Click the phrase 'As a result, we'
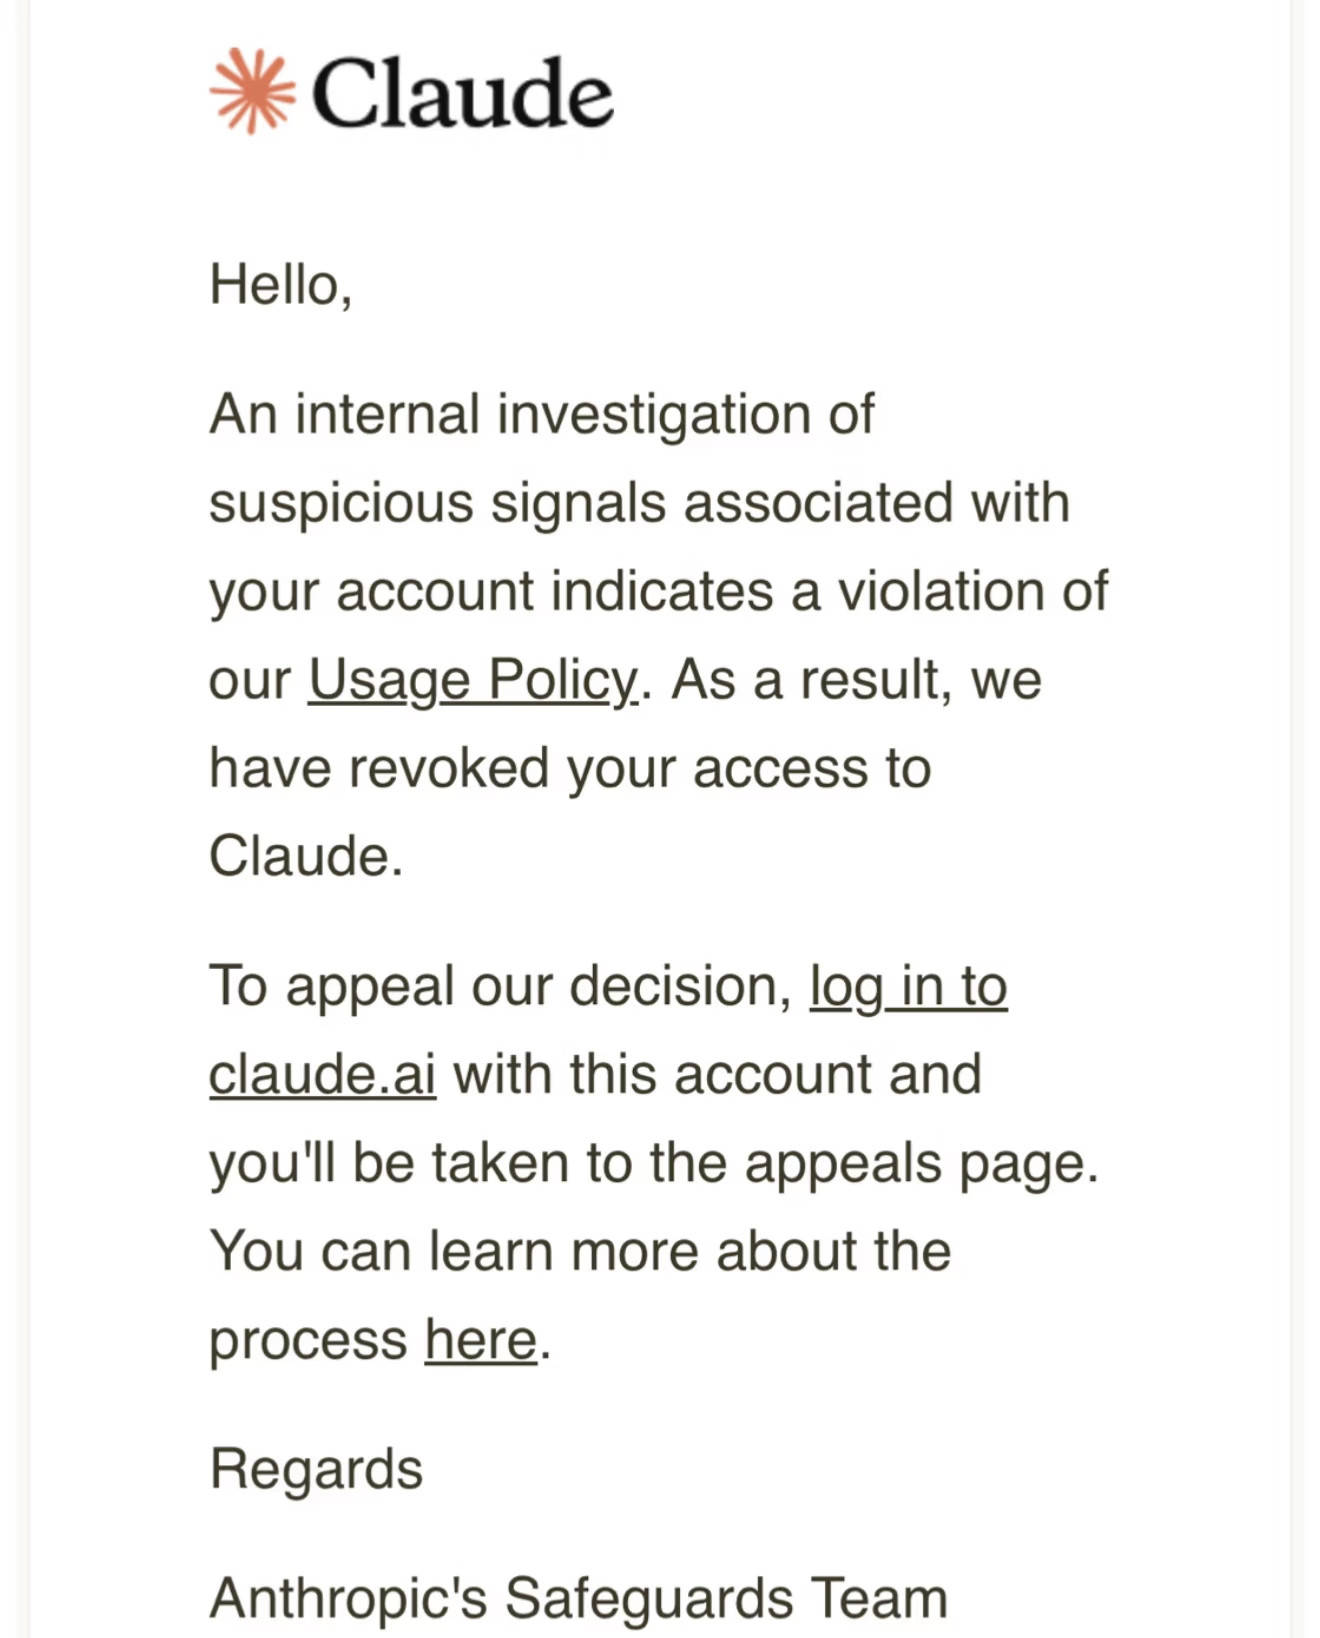This screenshot has width=1320, height=1638. click(857, 681)
